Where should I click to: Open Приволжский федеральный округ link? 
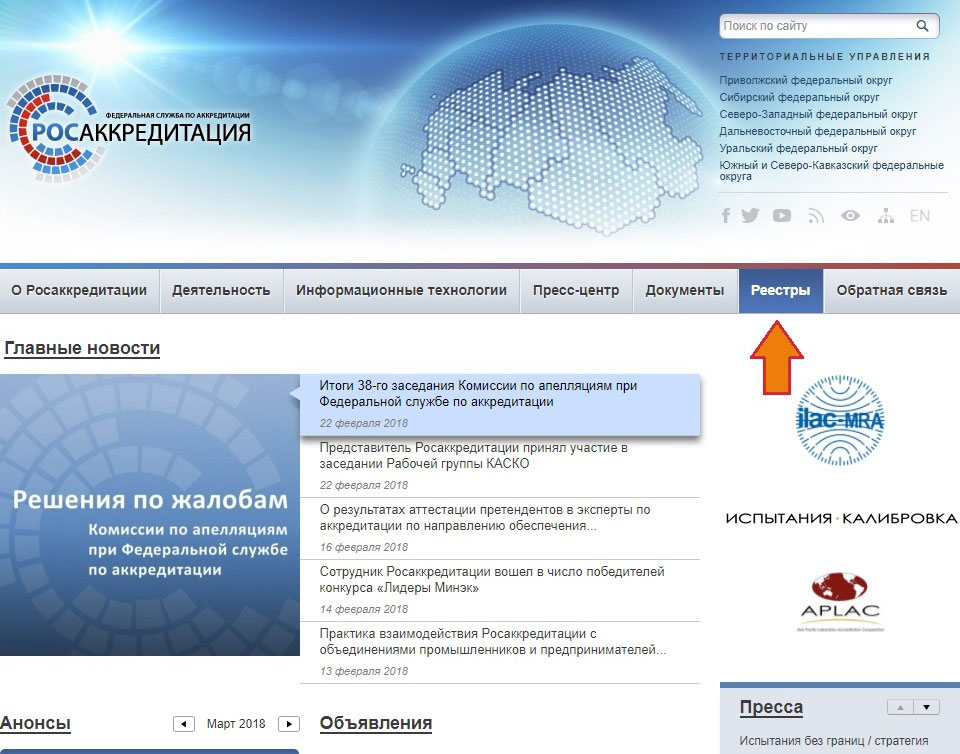coord(806,80)
